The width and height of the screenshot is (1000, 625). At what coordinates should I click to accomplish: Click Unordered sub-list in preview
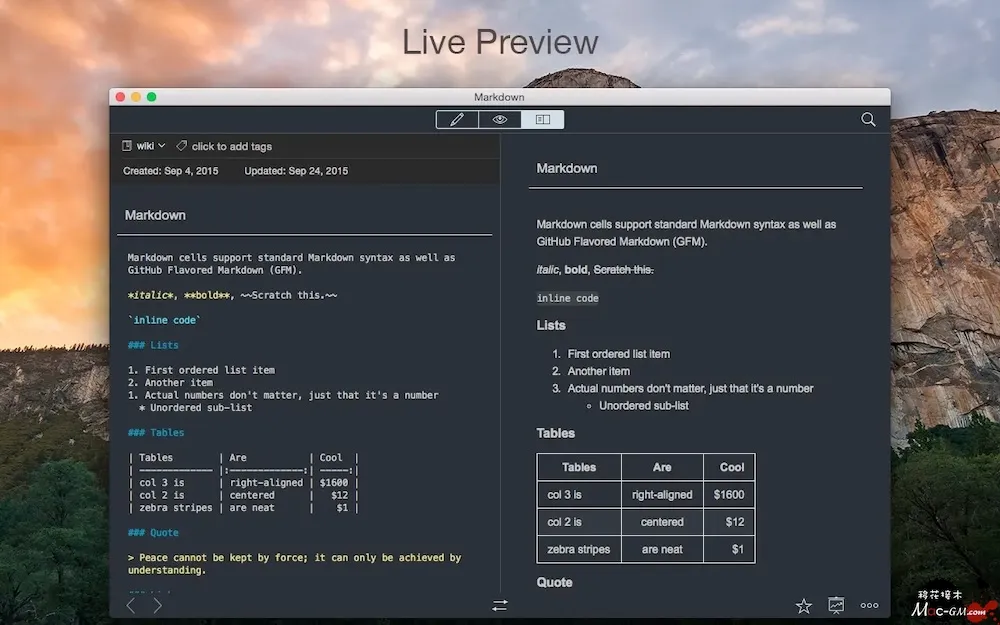coord(643,406)
